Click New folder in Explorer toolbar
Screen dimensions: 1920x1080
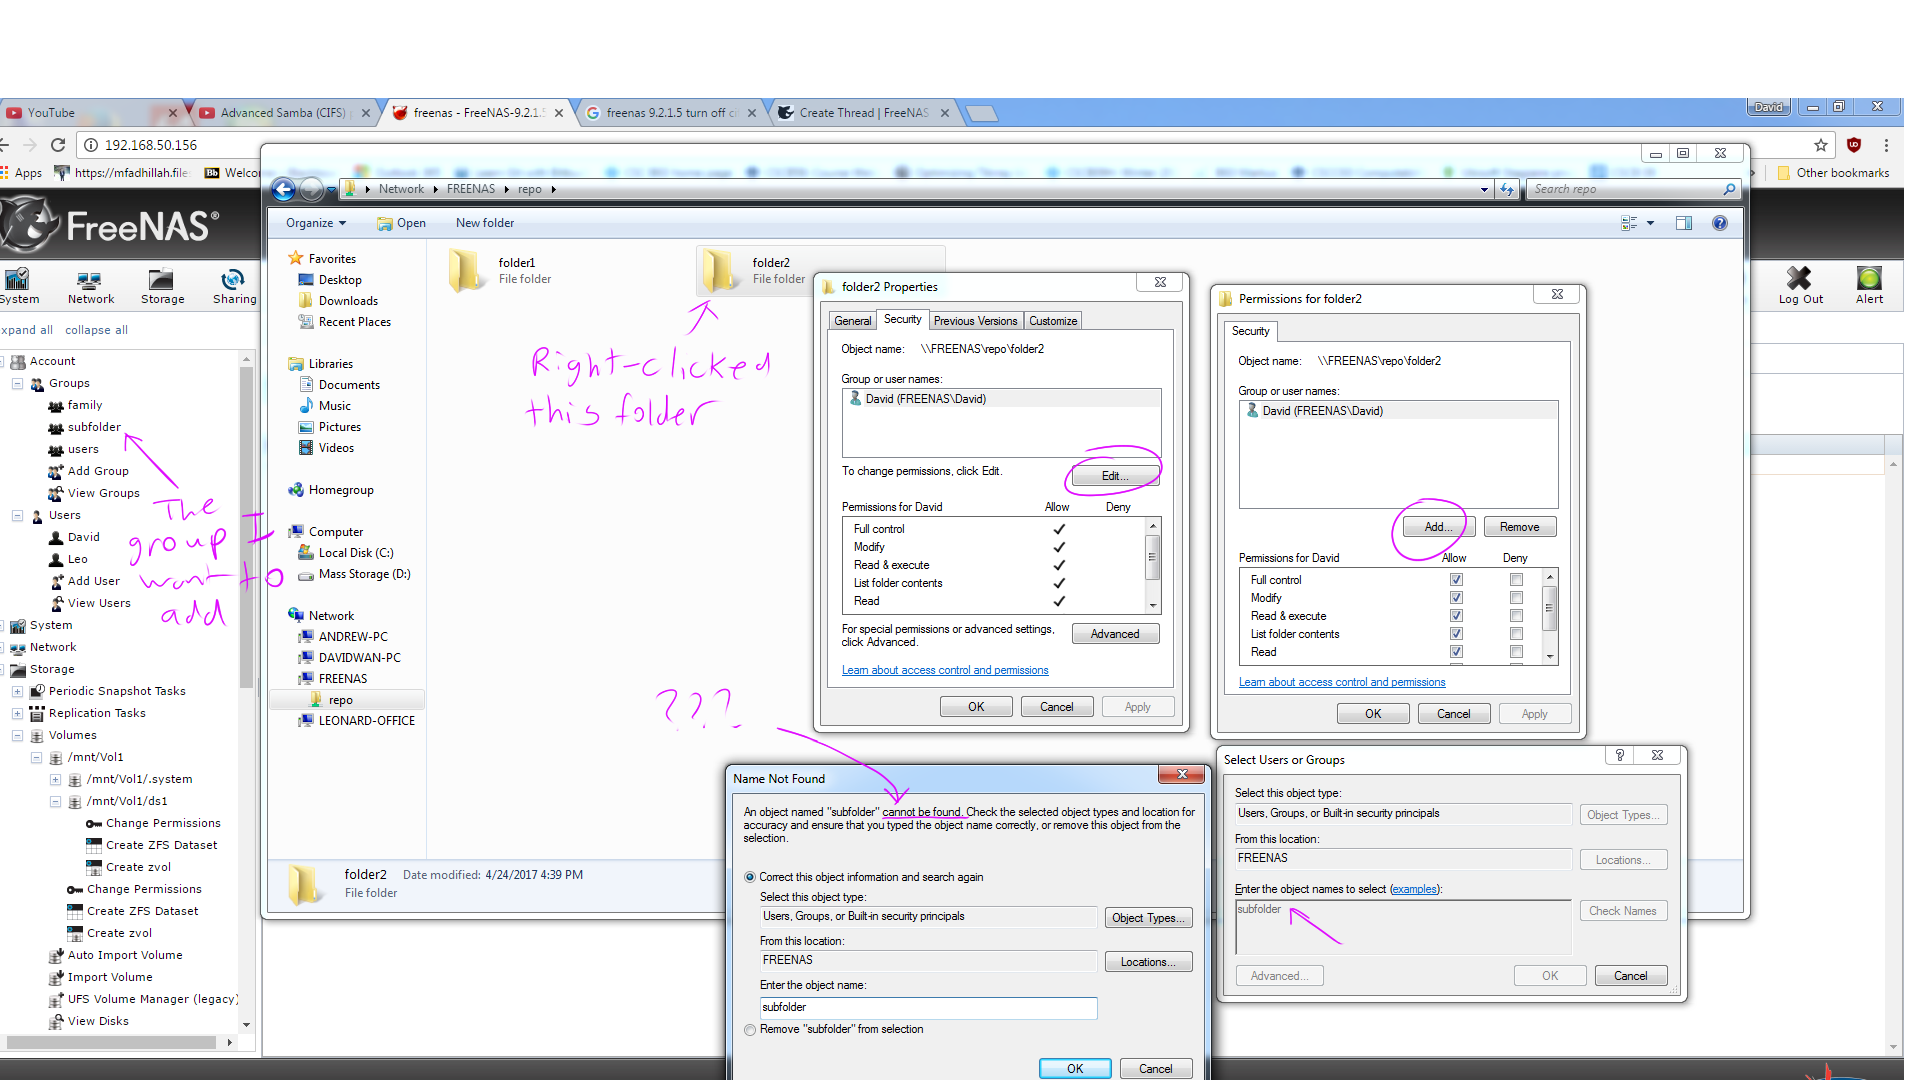[x=485, y=223]
